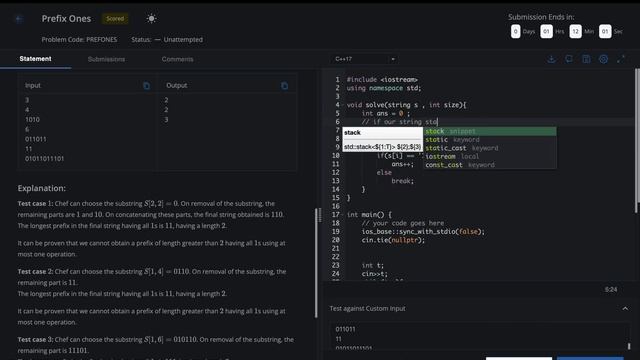Switch to the Statement tab
Viewport: 640px width, 360px height.
coord(36,59)
